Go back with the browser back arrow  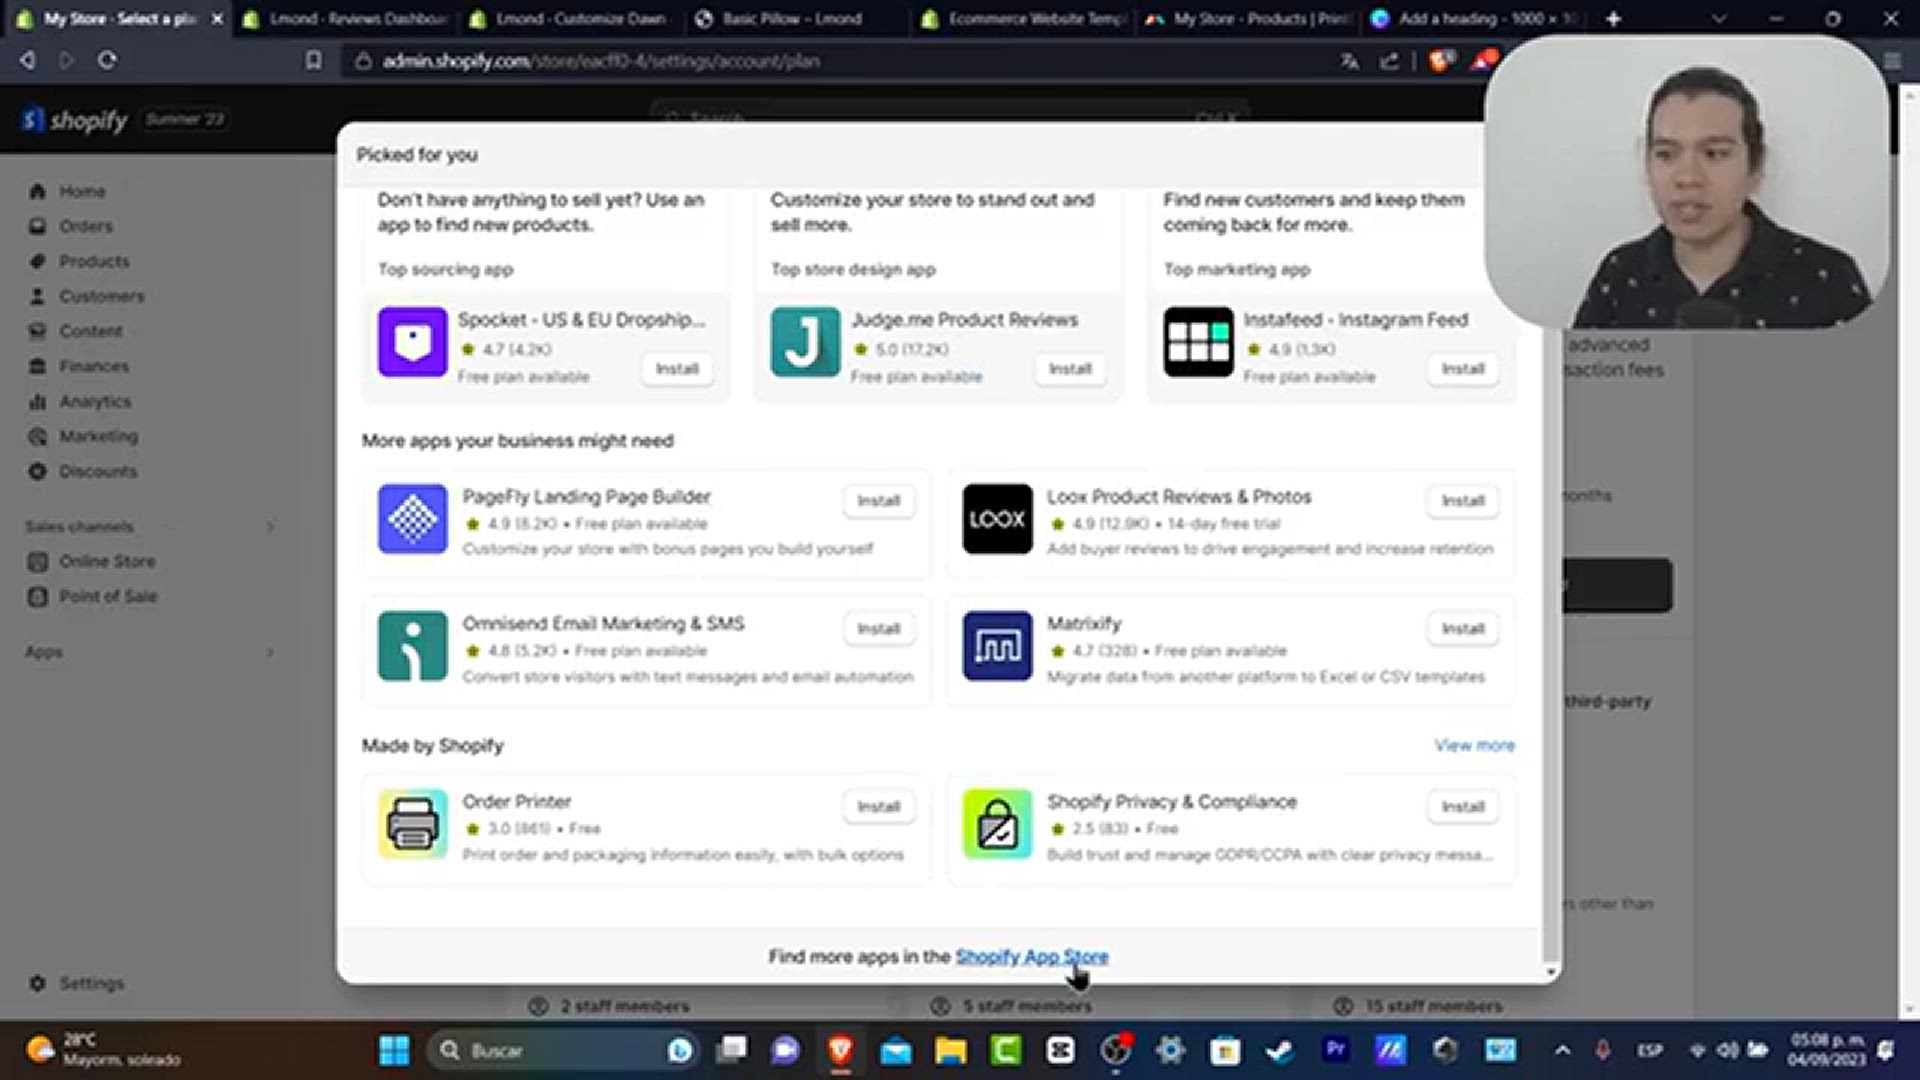click(27, 60)
